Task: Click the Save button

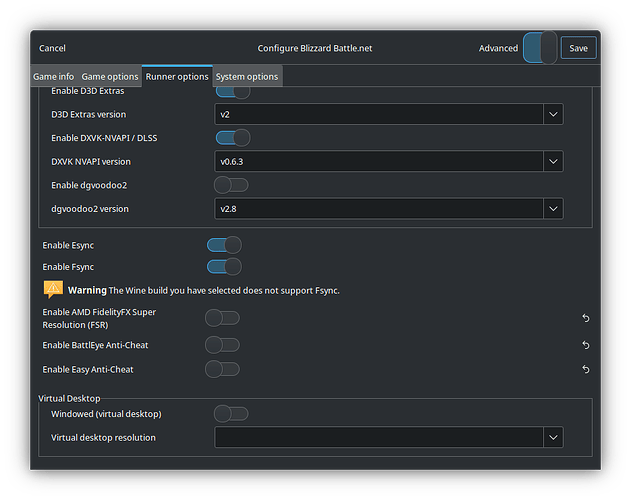Action: (579, 48)
